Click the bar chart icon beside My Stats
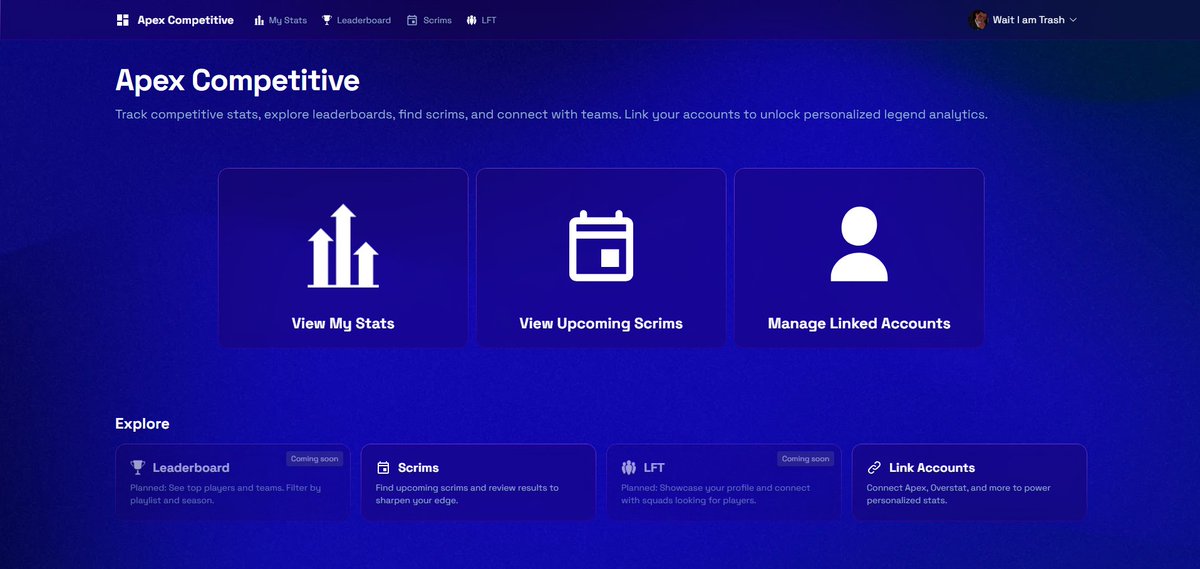The height and width of the screenshot is (569, 1200). 259,20
